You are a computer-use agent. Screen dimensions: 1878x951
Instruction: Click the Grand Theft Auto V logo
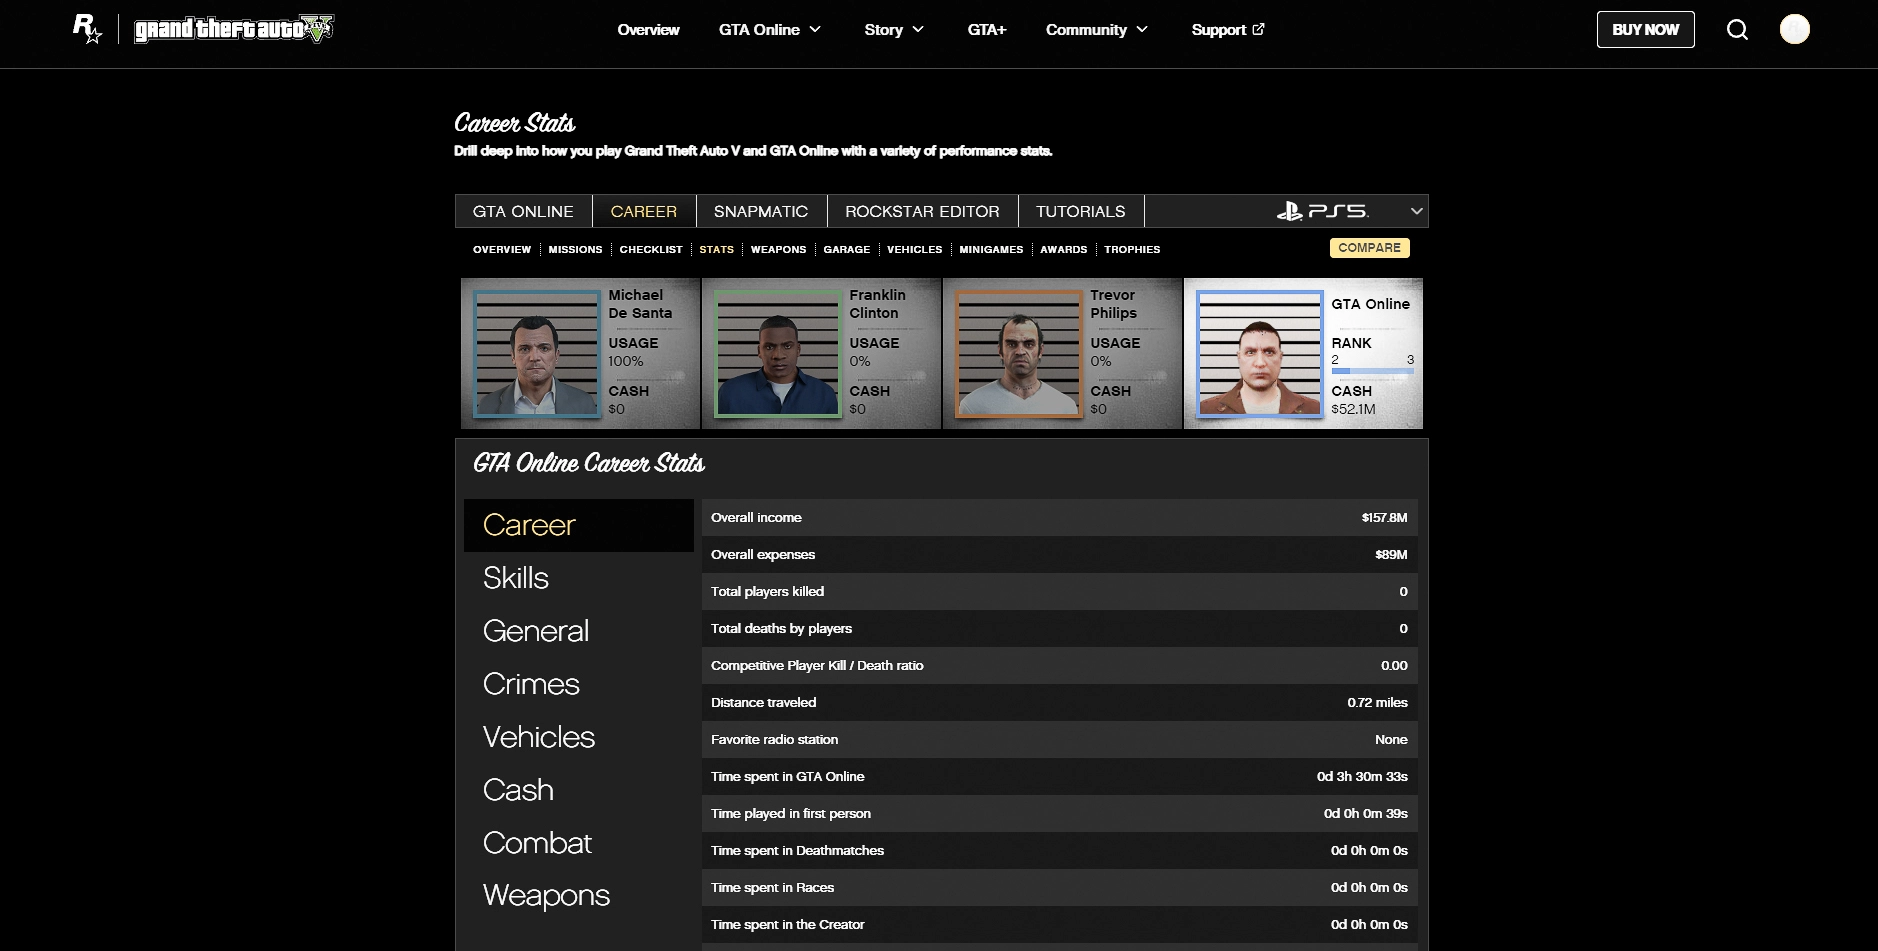point(234,29)
